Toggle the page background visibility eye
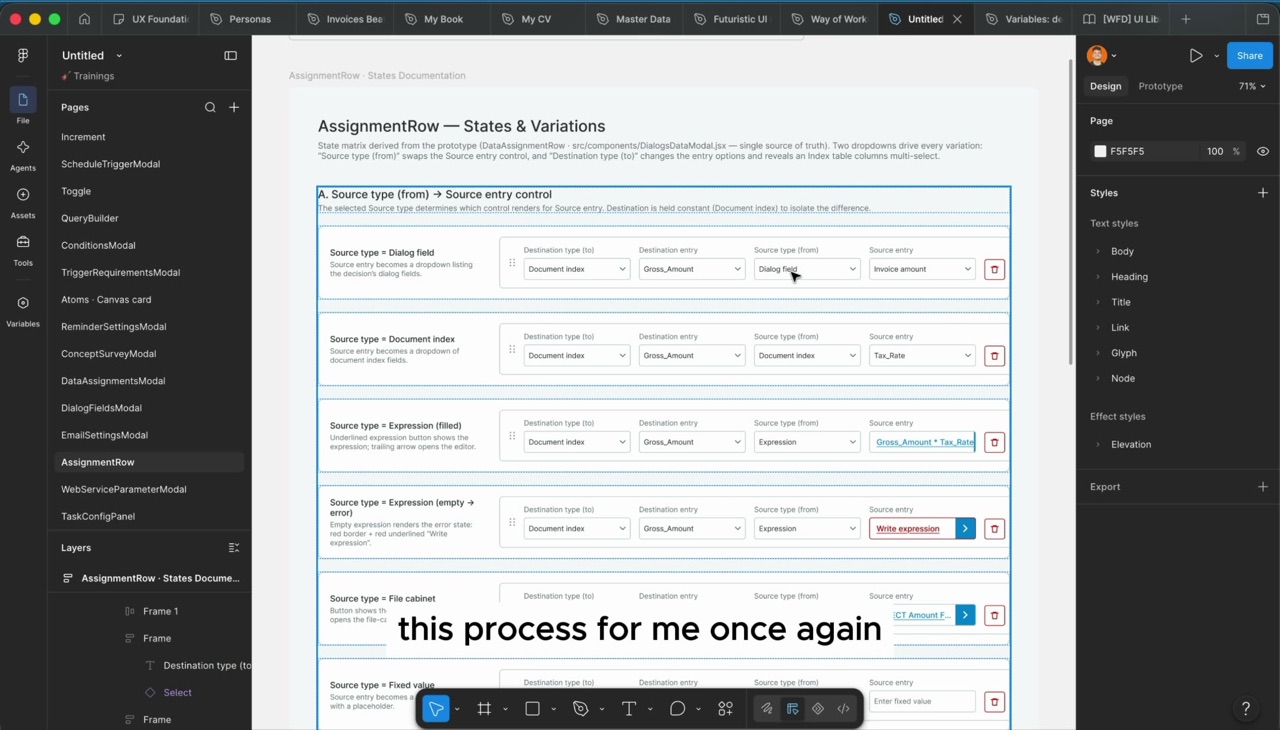1280x730 pixels. point(1263,152)
